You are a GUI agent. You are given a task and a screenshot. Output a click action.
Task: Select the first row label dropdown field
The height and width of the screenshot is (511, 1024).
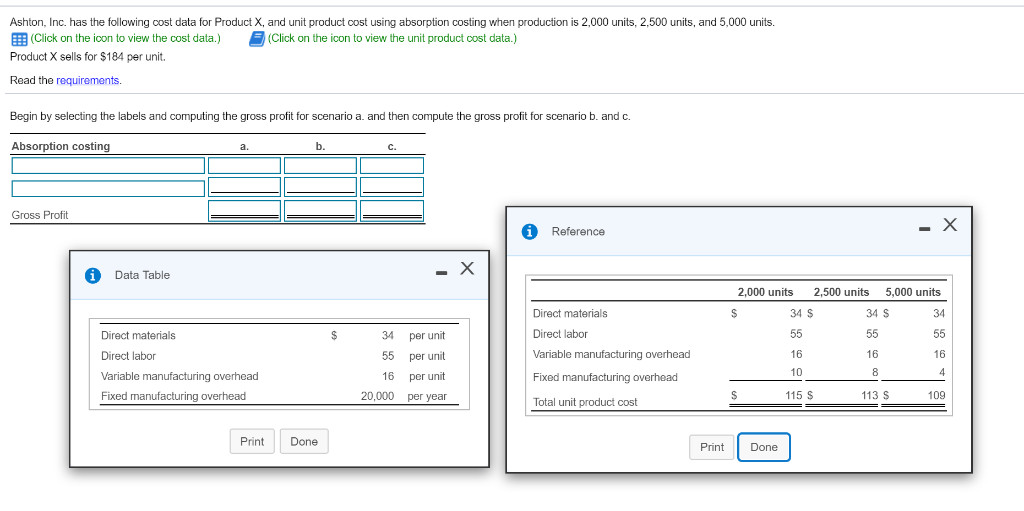[108, 165]
